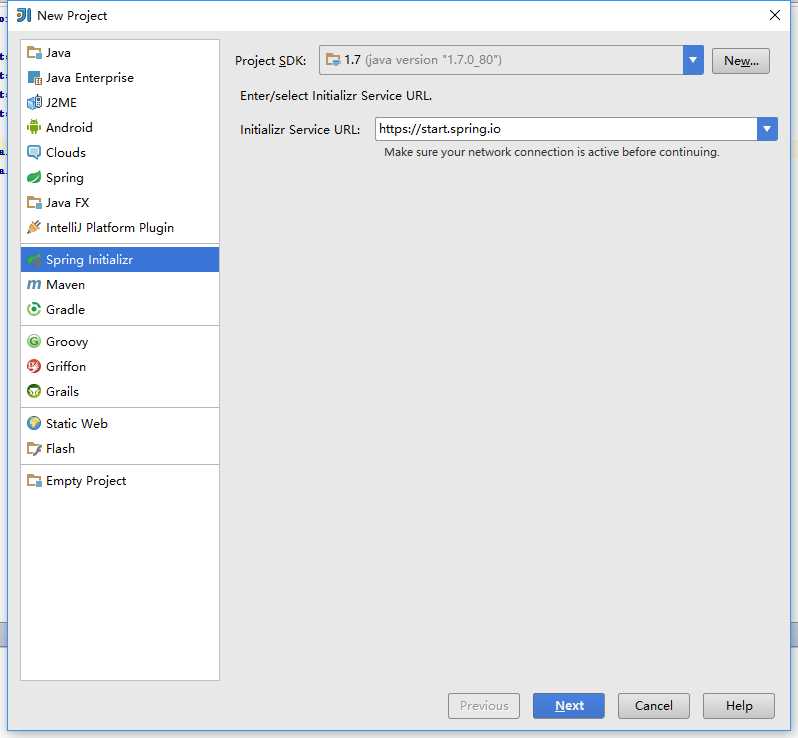The height and width of the screenshot is (738, 798).
Task: Select Griffon project type
Action: click(120, 366)
